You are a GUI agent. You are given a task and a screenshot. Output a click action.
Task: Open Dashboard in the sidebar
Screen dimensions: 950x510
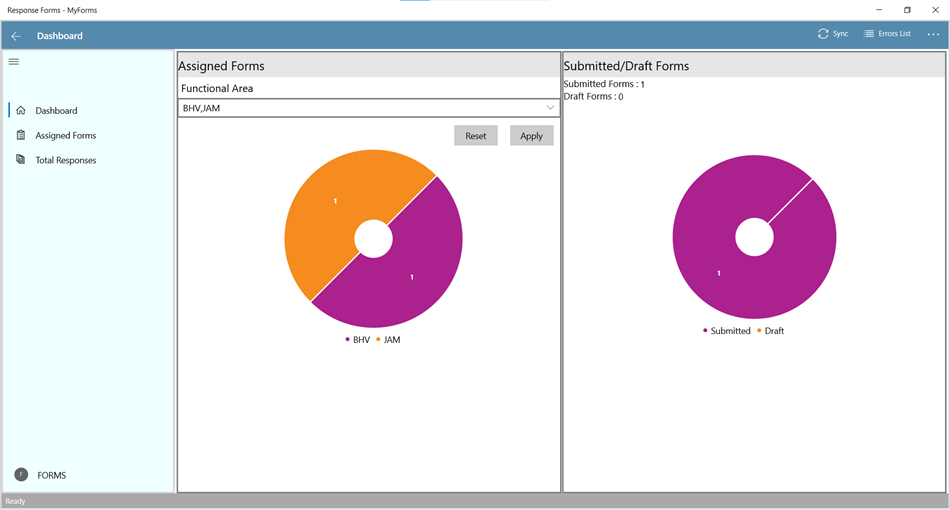[x=56, y=110]
